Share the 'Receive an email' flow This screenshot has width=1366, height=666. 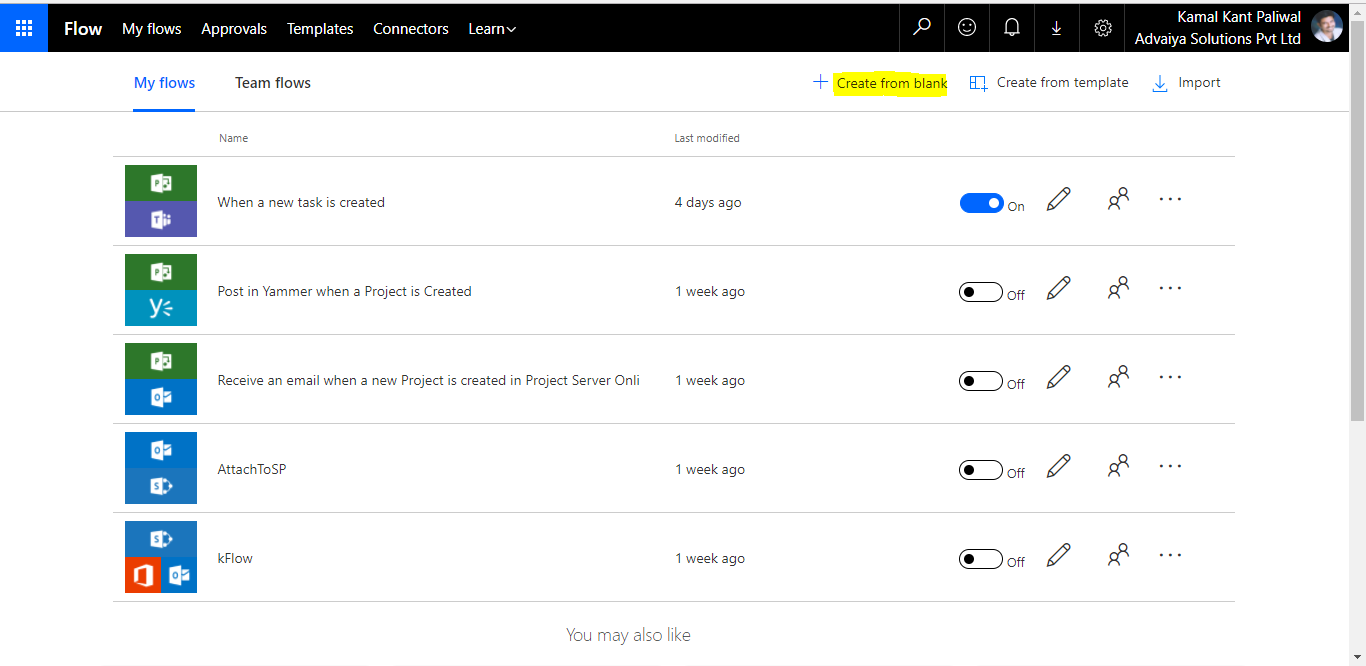(1118, 378)
